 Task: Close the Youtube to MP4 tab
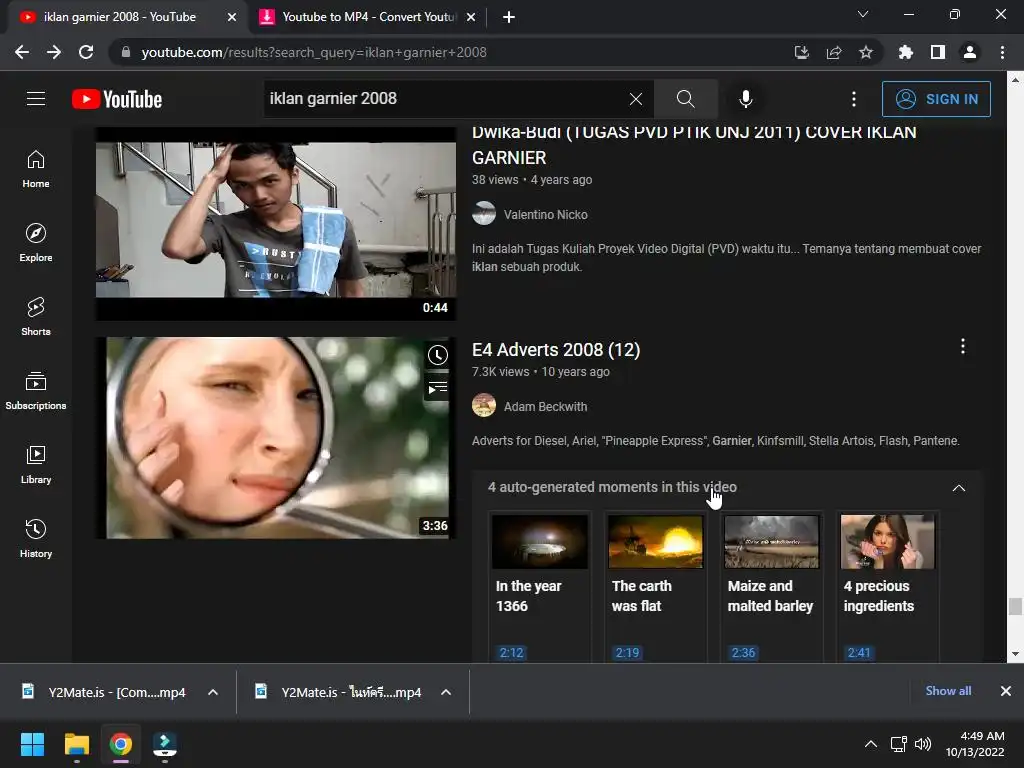click(x=471, y=17)
